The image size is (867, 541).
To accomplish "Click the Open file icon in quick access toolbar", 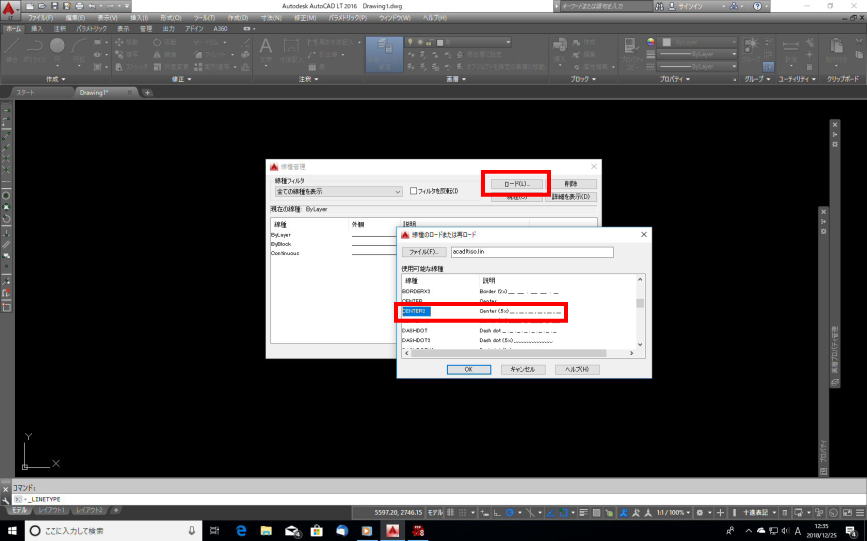I will click(x=41, y=6).
